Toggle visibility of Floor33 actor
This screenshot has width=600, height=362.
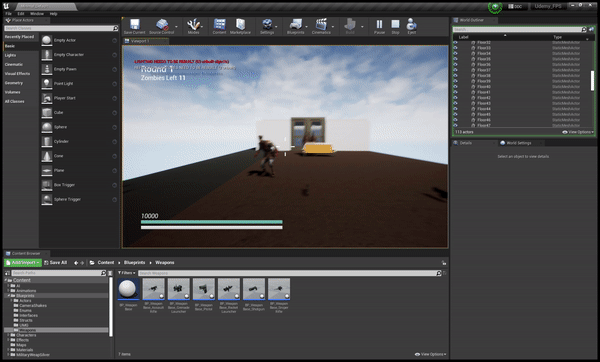455,48
